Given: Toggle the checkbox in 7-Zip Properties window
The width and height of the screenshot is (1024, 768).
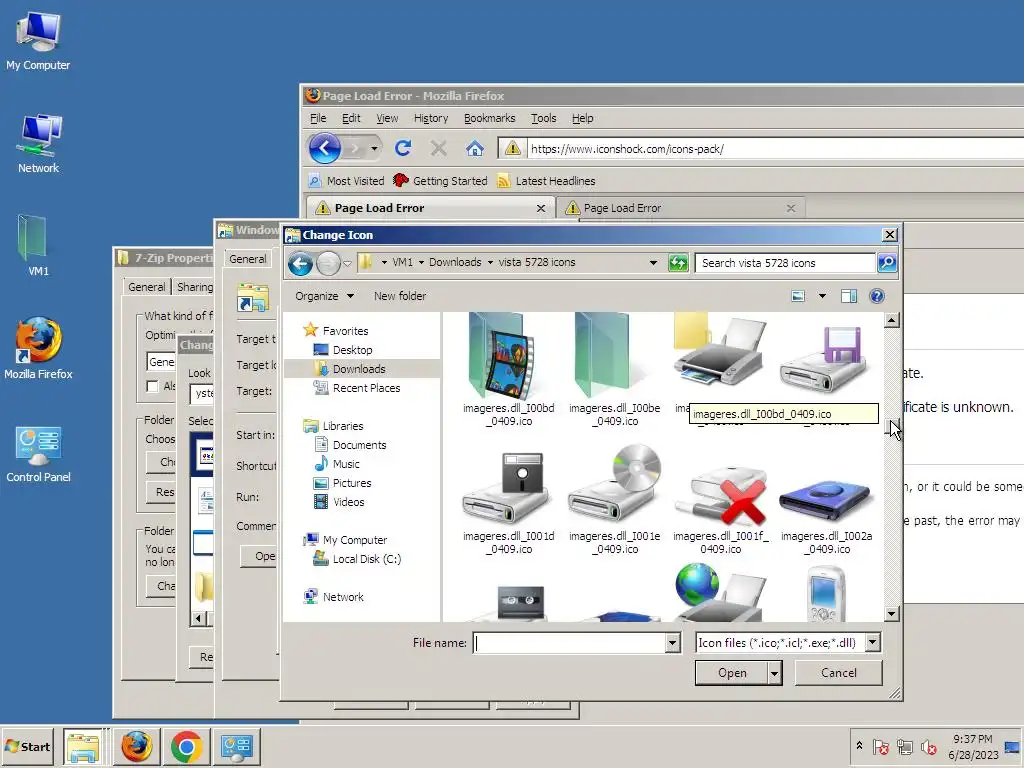Looking at the screenshot, I should click(152, 386).
